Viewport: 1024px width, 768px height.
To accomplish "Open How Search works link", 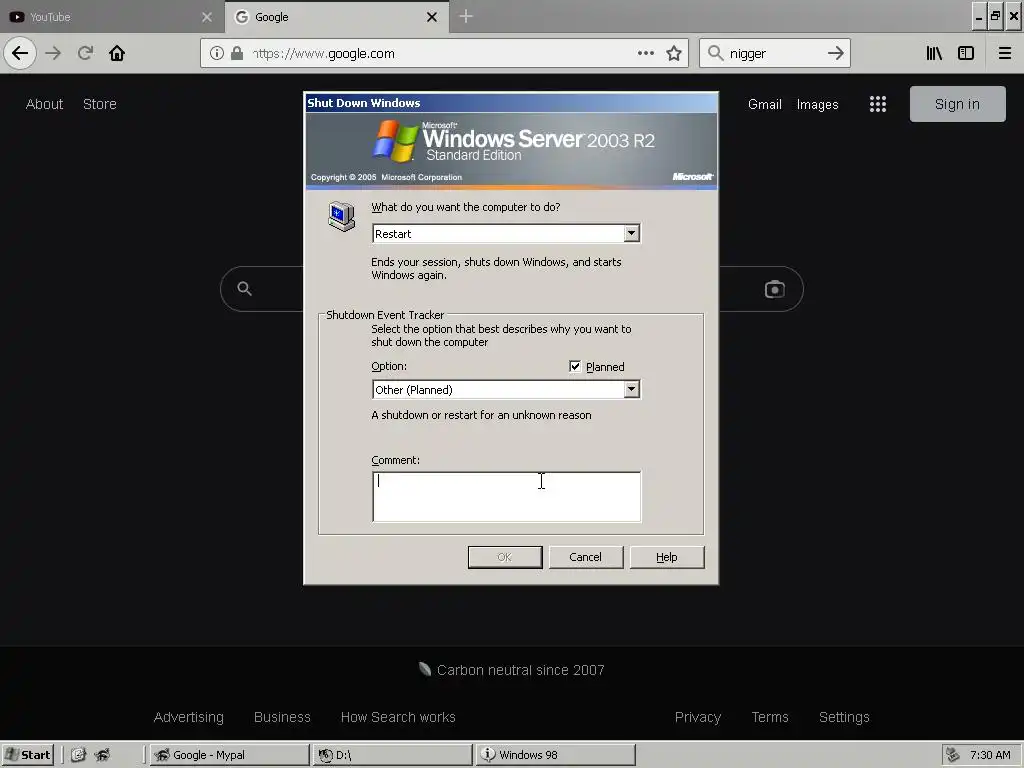I will pos(398,717).
